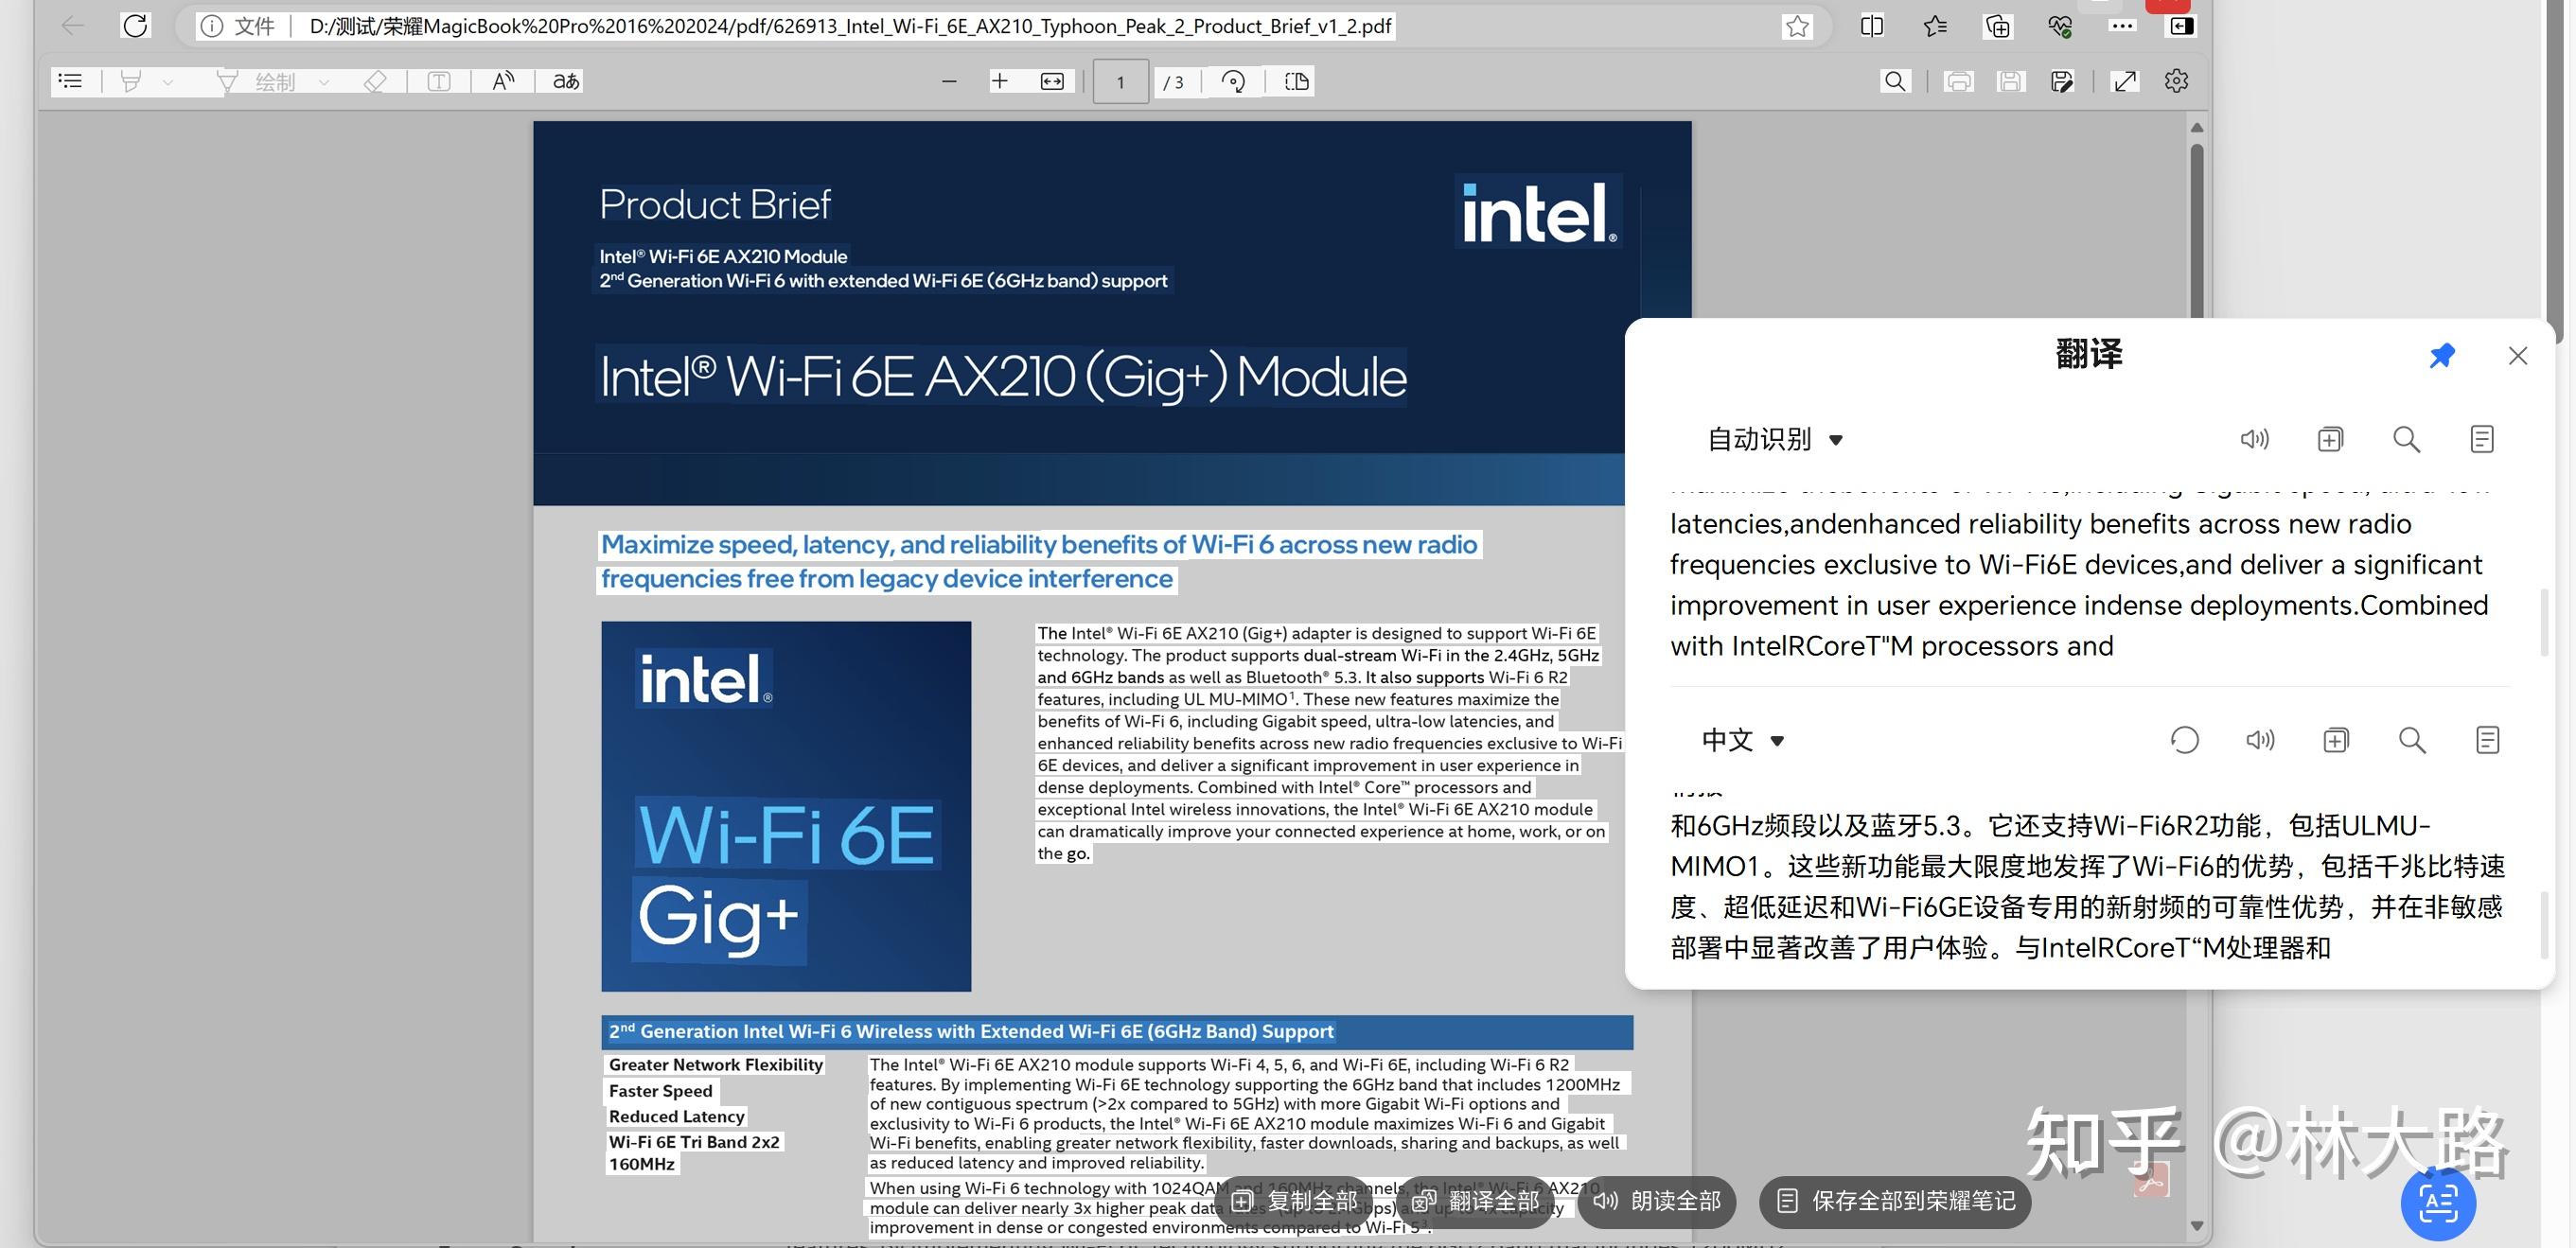Select the highlight pen tool
This screenshot has width=2576, height=1248.
tap(131, 81)
